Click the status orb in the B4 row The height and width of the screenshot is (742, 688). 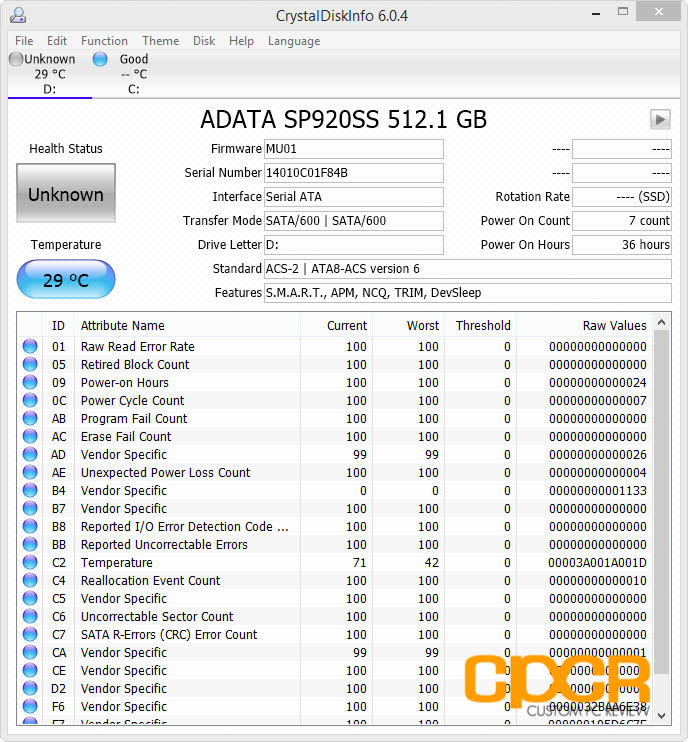(30, 490)
